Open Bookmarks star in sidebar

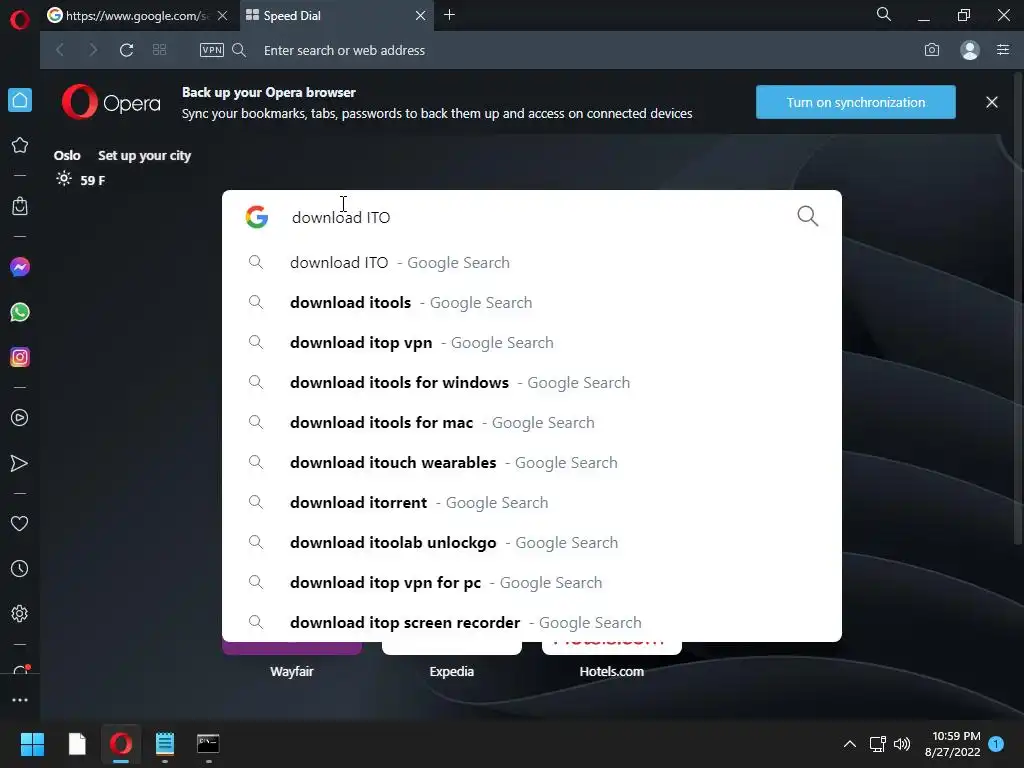click(20, 145)
